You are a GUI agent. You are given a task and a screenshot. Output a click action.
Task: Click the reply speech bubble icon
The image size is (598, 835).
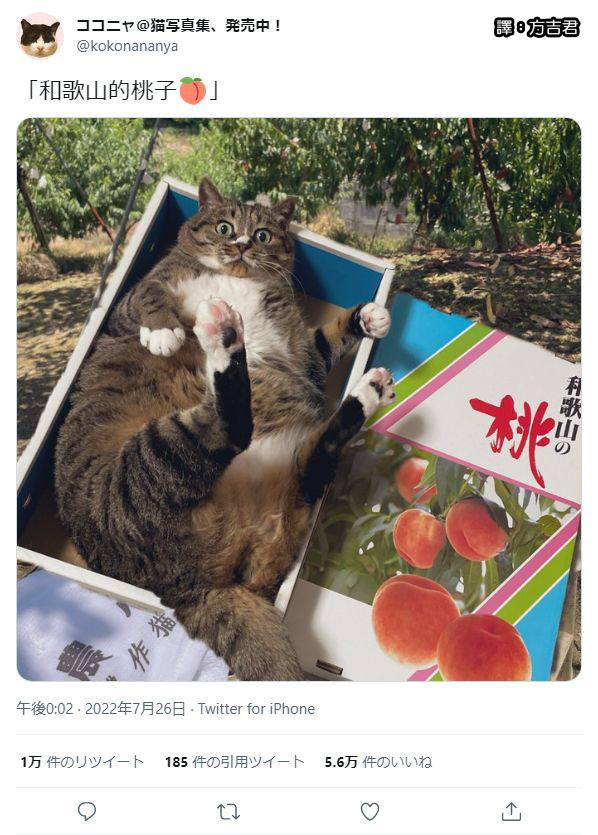(x=87, y=812)
